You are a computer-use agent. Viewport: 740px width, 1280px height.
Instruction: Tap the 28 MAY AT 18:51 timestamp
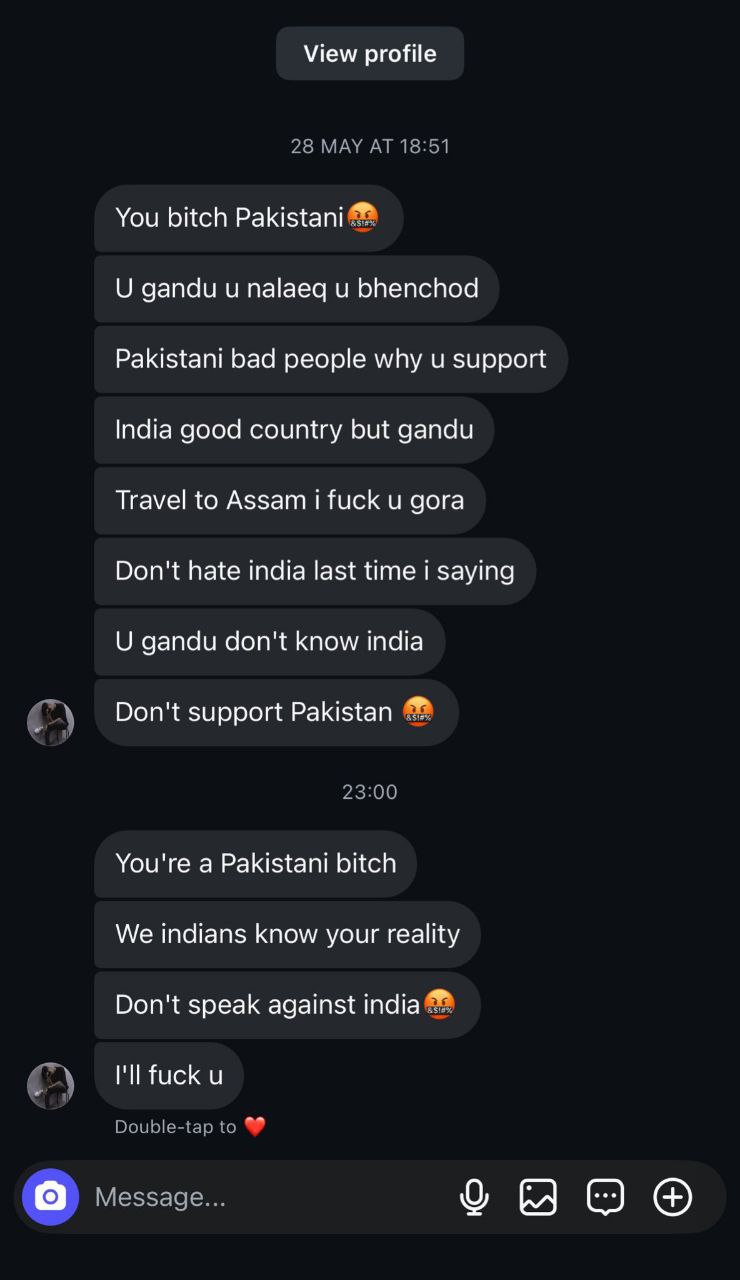(x=370, y=146)
